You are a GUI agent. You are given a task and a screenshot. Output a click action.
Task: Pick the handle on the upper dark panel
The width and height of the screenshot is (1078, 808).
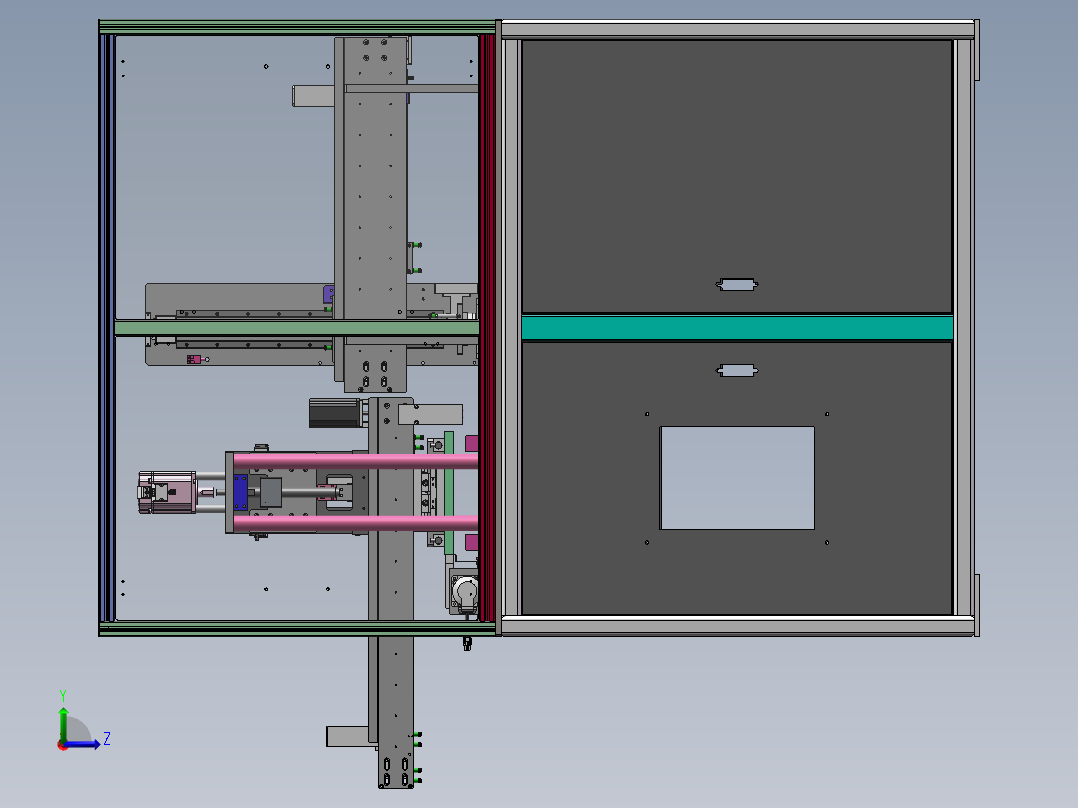[x=737, y=285]
